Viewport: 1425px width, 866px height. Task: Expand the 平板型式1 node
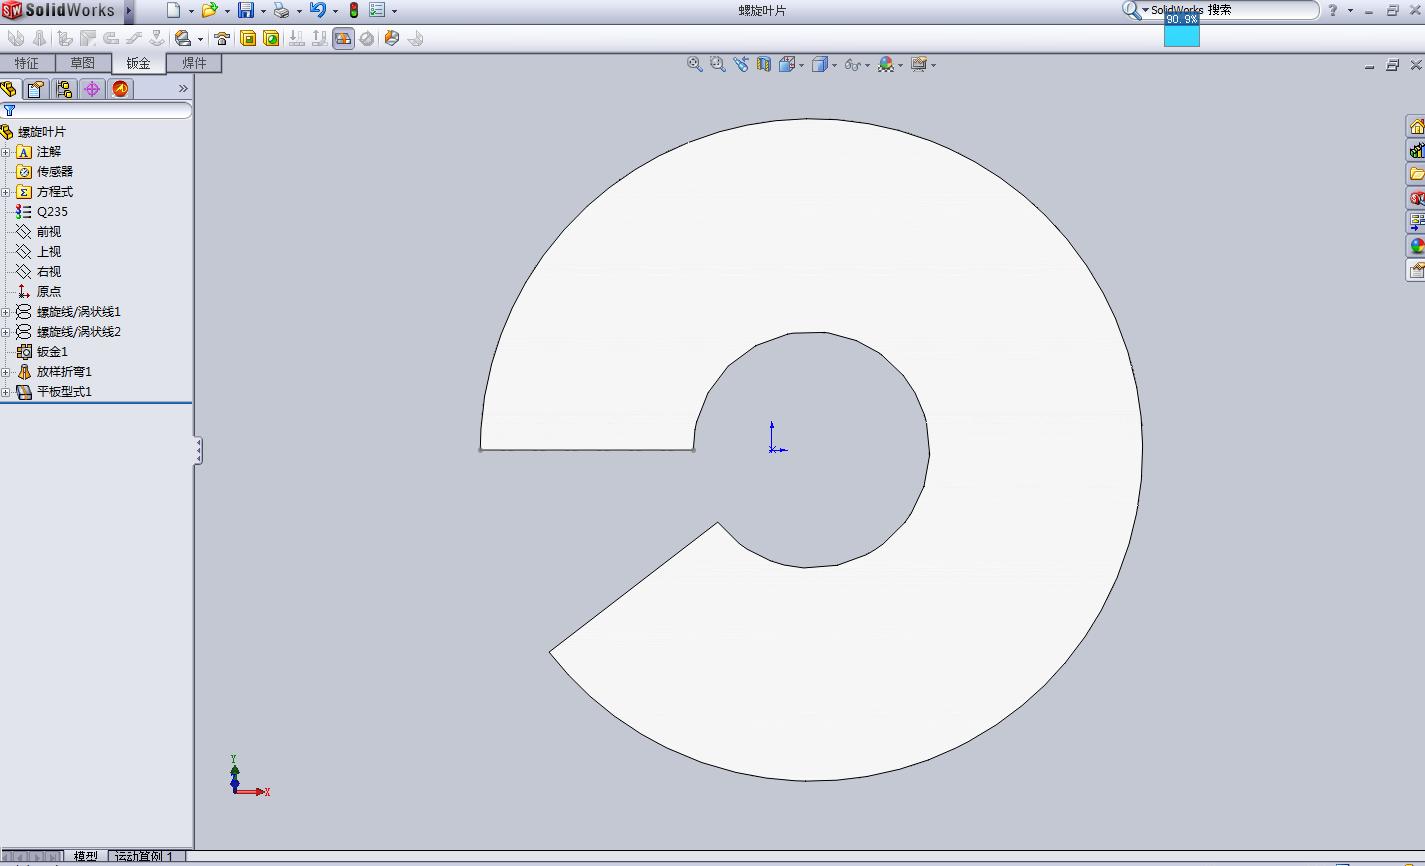6,392
